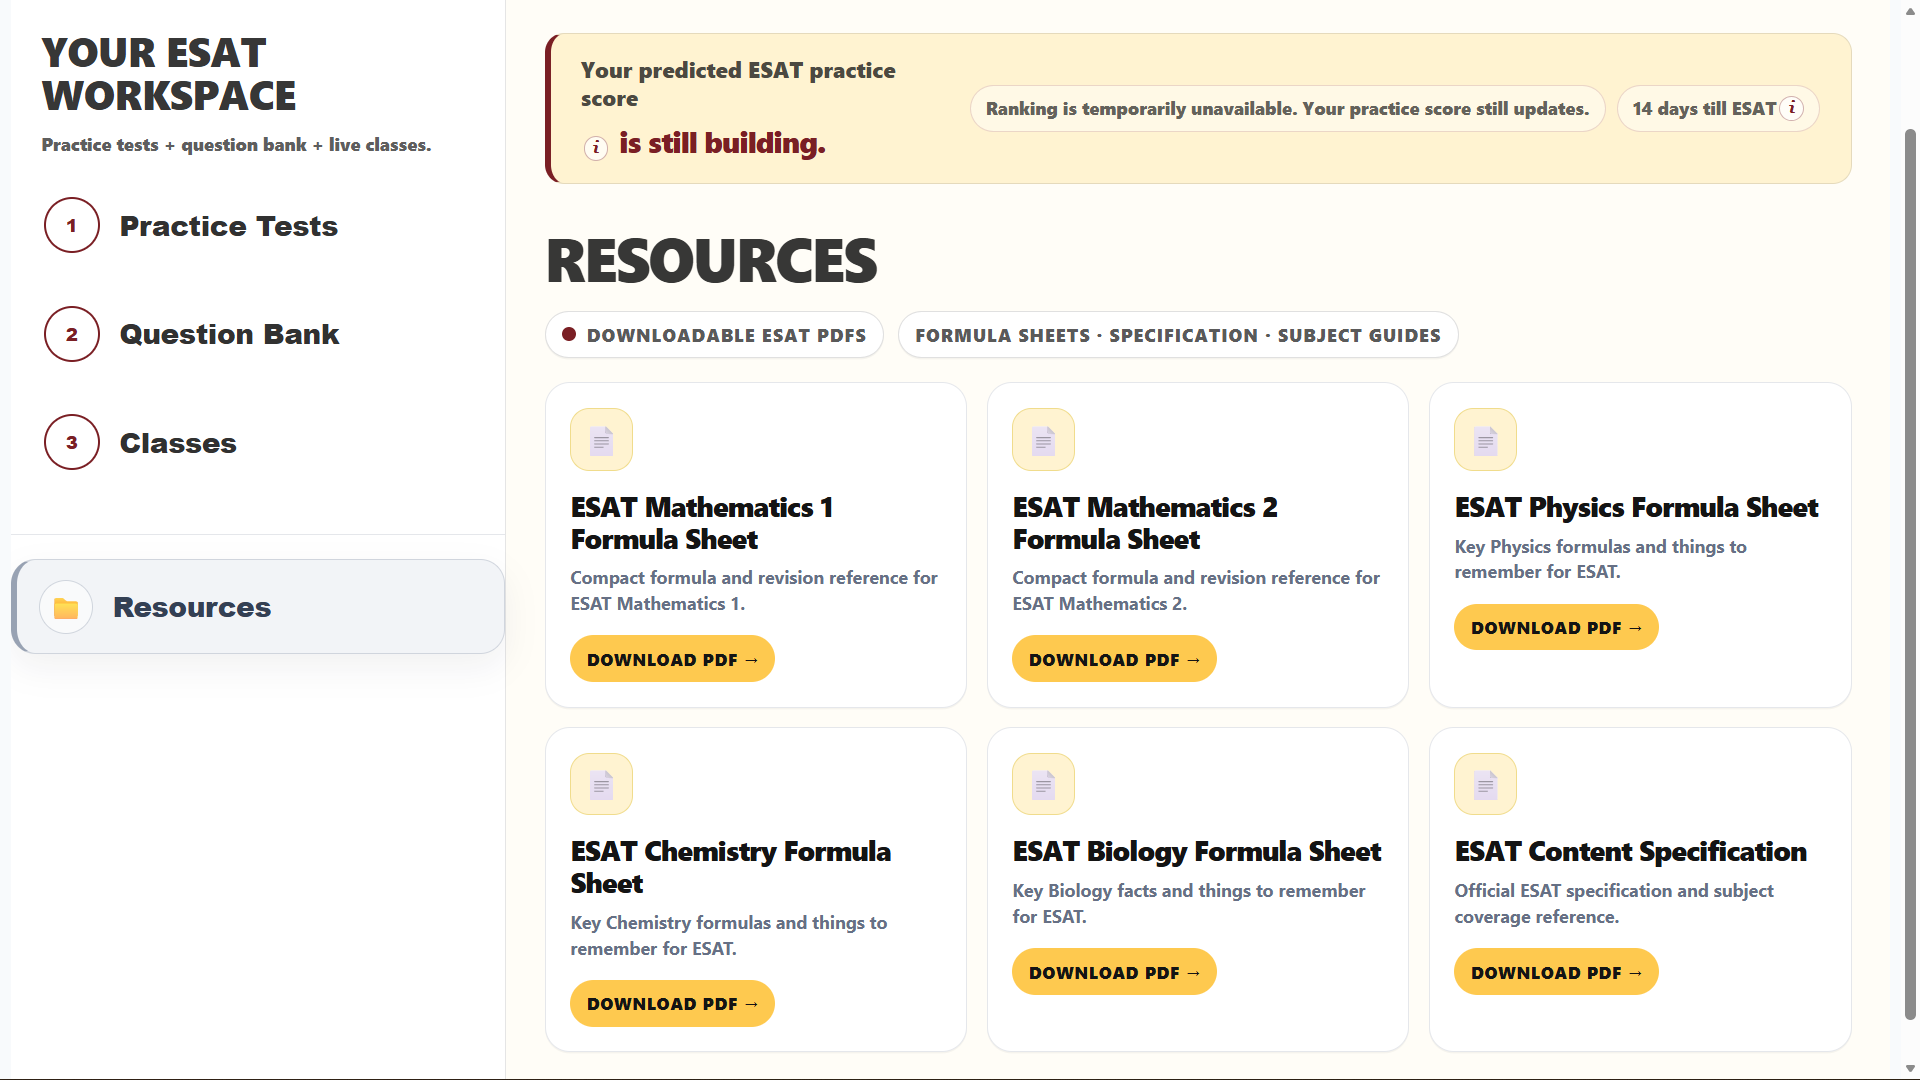This screenshot has width=1920, height=1080.
Task: Click the '14 days till ESAT' badge
Action: click(x=1717, y=108)
